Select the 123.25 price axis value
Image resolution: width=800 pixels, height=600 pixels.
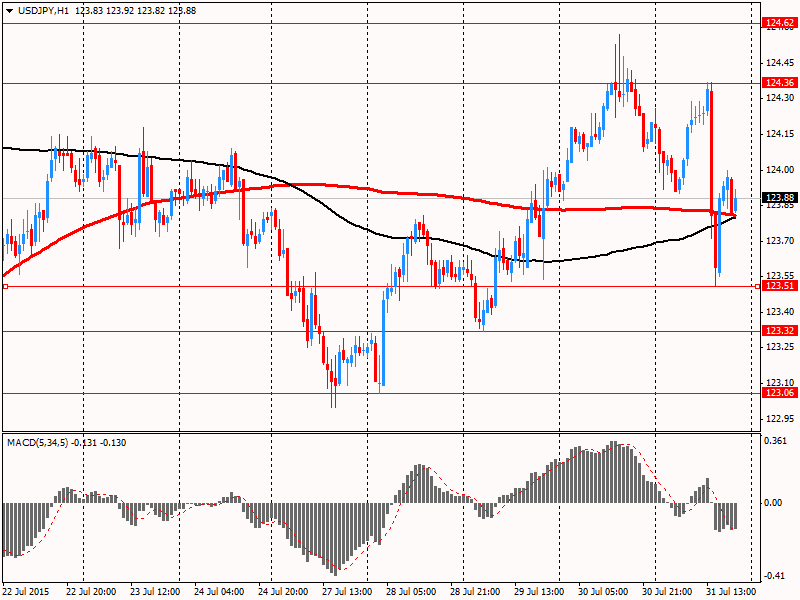pos(780,346)
